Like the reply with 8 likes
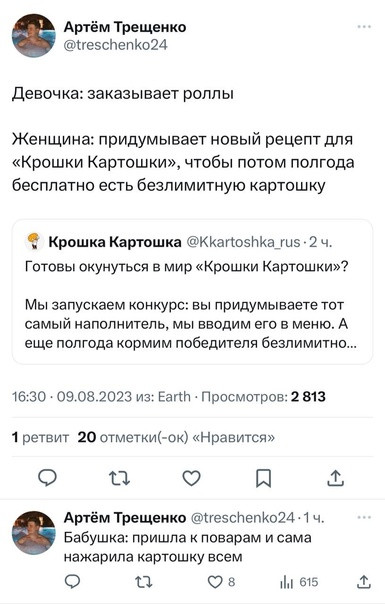 221,582
